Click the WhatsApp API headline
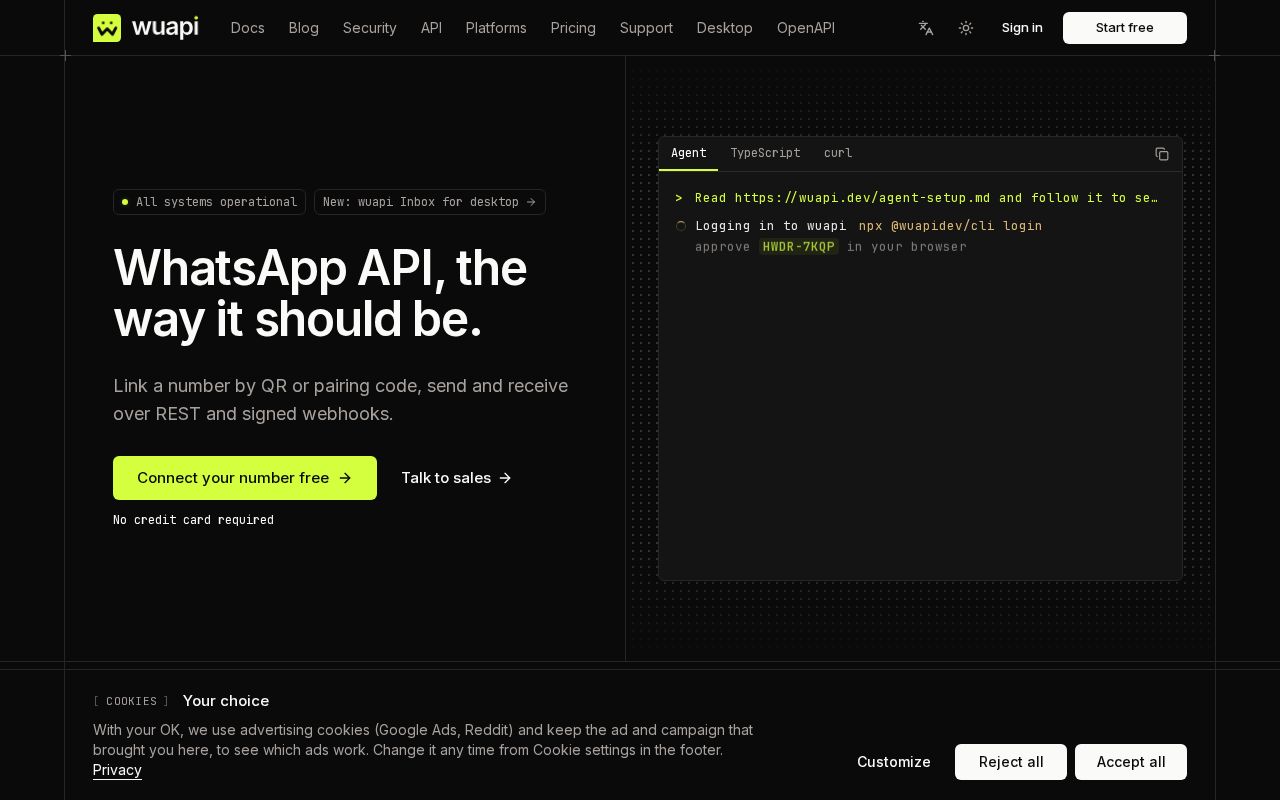 pos(320,294)
